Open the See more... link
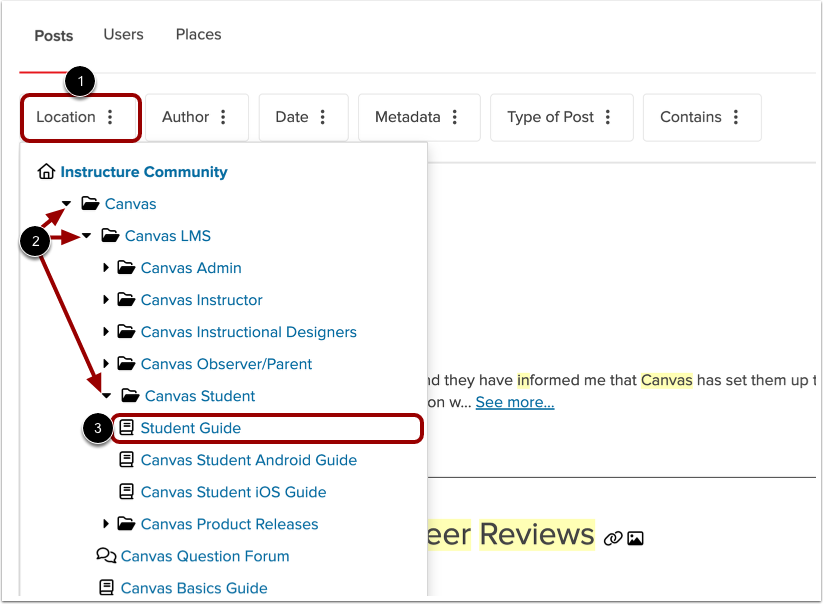The width and height of the screenshot is (823, 604). 515,402
